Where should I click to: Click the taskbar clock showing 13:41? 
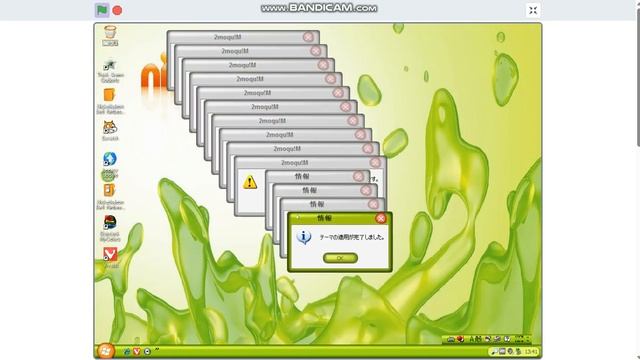point(531,351)
